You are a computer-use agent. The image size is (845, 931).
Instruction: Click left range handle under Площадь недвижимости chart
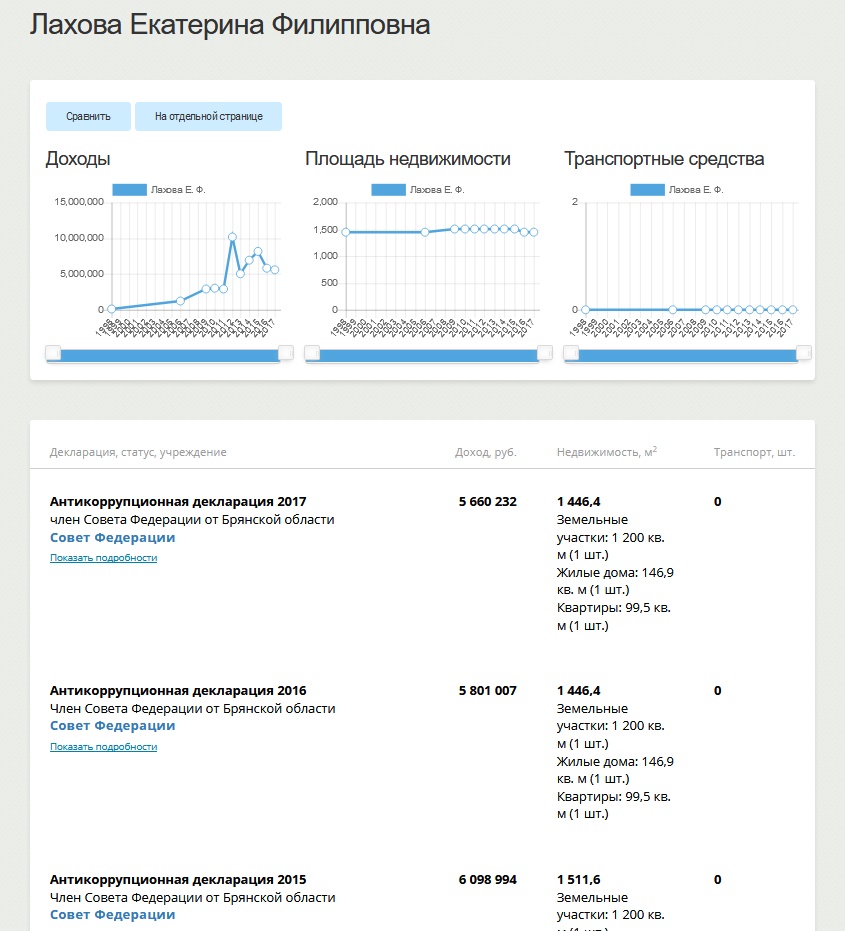(312, 353)
